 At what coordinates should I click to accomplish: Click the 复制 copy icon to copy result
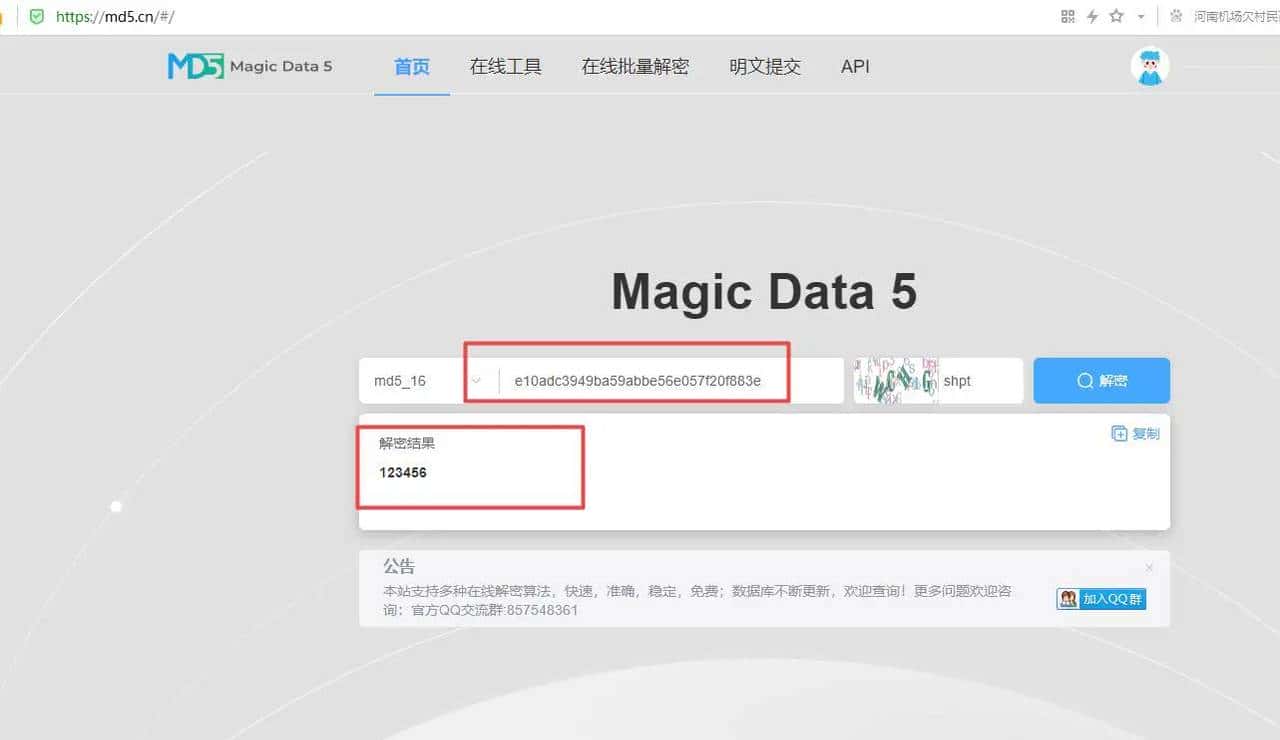(x=1119, y=433)
